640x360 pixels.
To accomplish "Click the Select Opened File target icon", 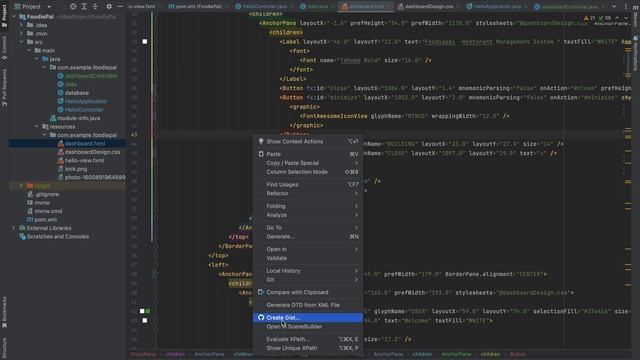I will pos(73,7).
